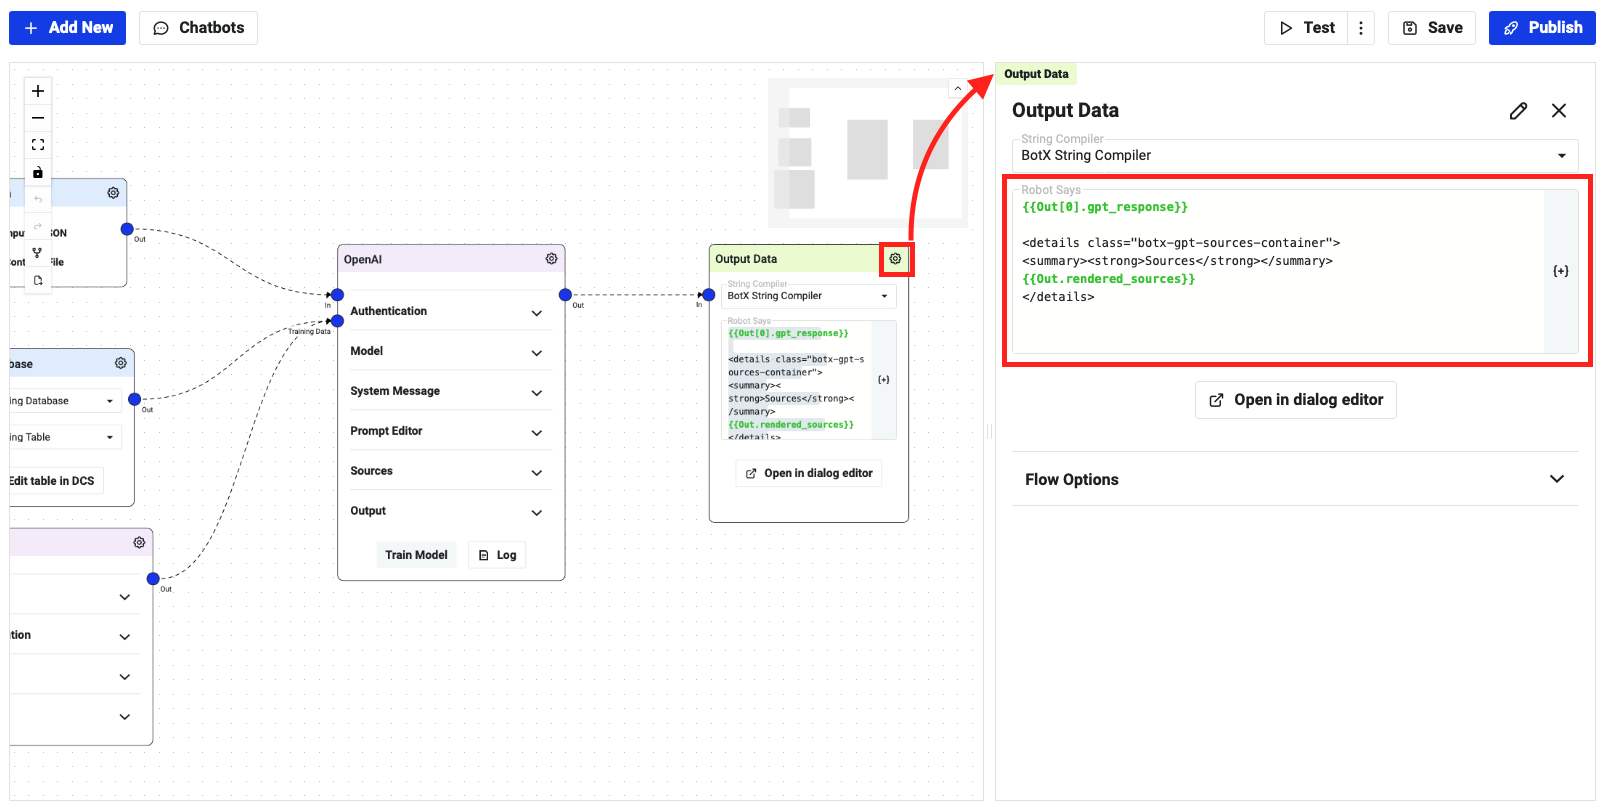Fit the flow view to screen
Screen dimensions: 1604x811
tap(38, 145)
